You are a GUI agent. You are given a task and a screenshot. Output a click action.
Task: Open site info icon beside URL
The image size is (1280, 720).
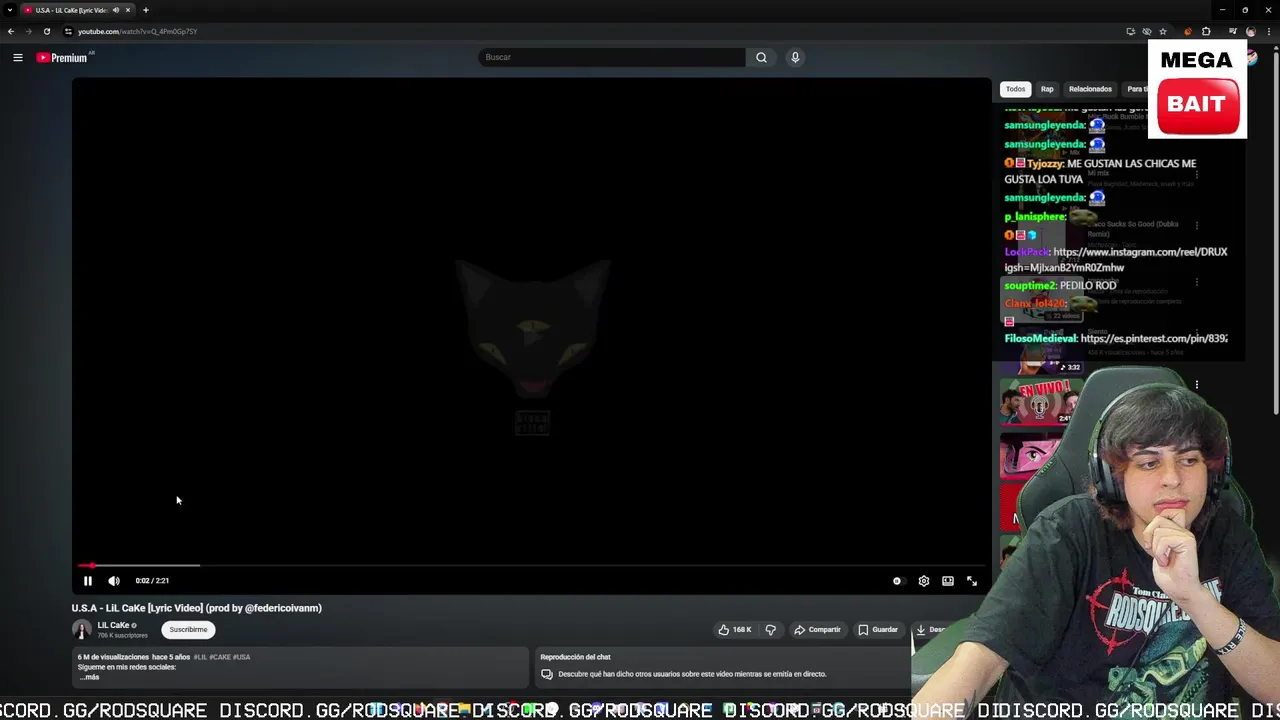pos(68,31)
